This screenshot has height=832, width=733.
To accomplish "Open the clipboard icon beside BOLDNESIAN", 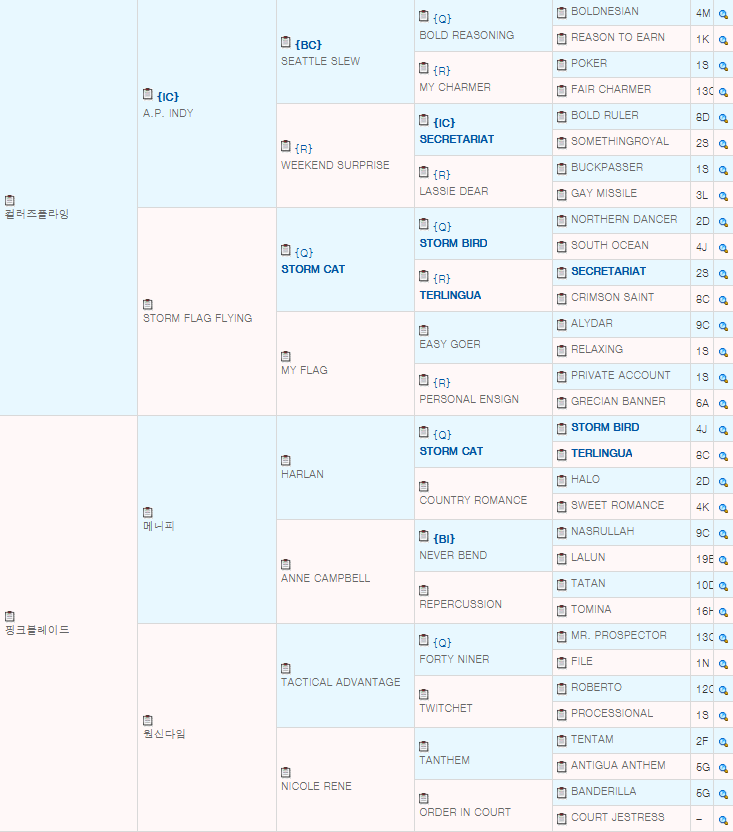I will [562, 13].
